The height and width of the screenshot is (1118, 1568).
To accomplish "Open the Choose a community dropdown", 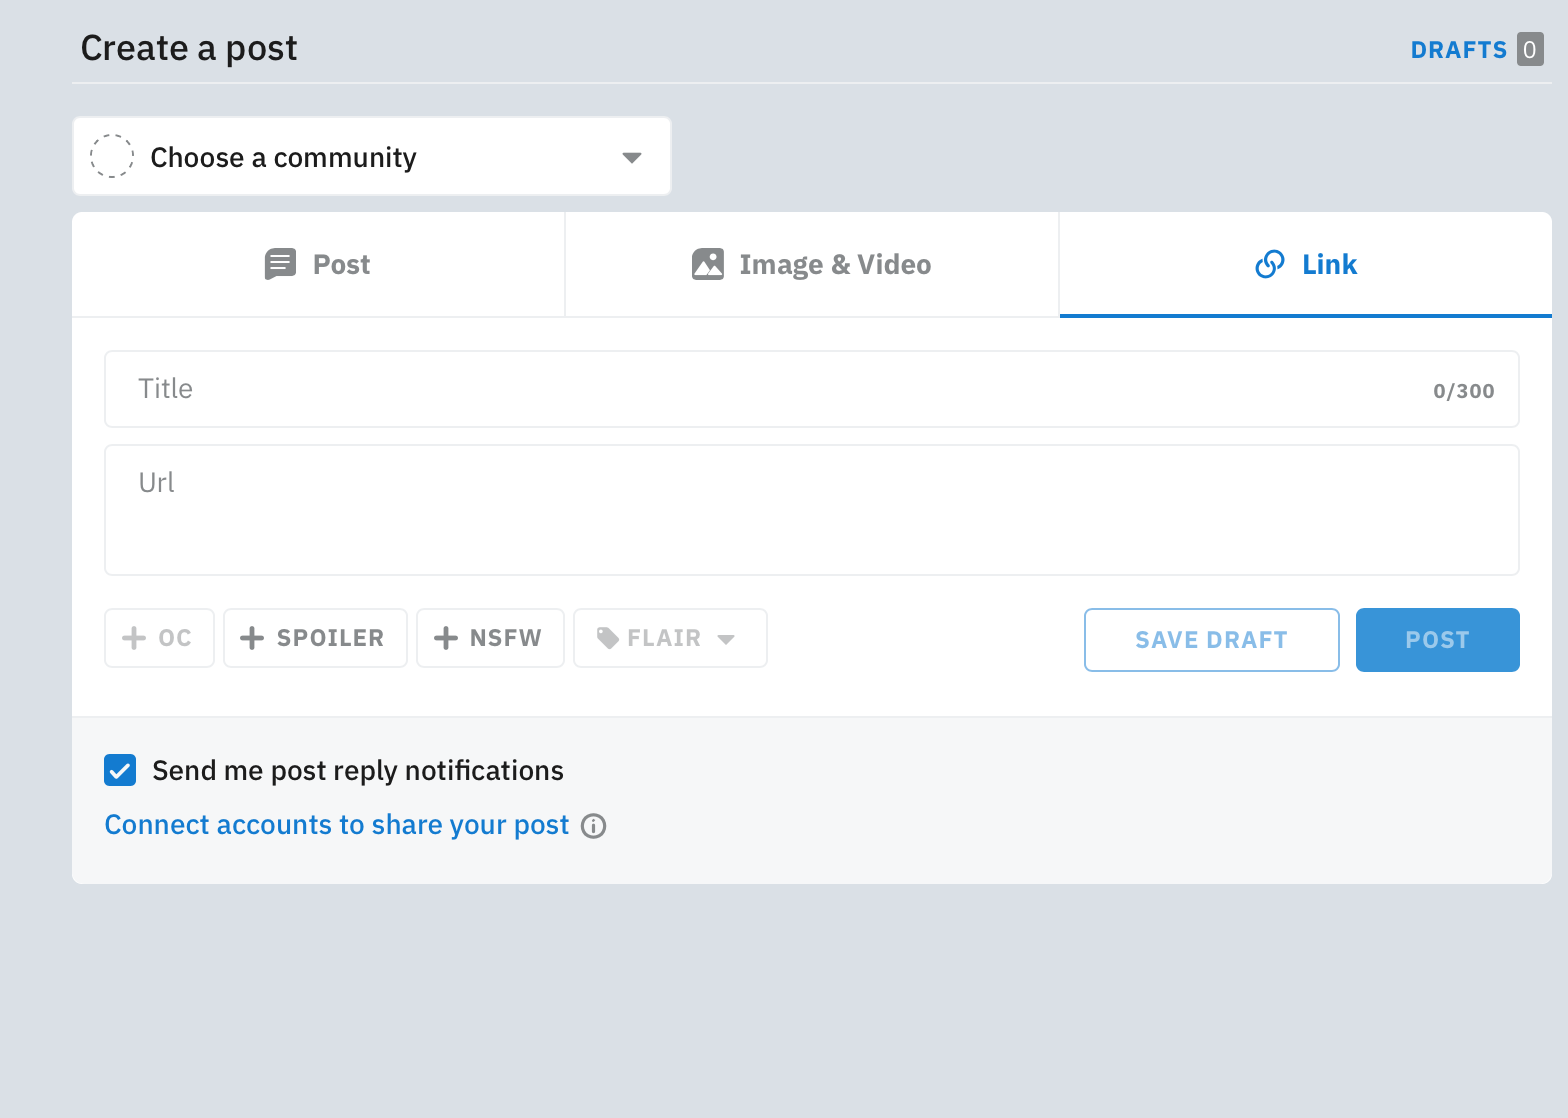I will coord(371,157).
